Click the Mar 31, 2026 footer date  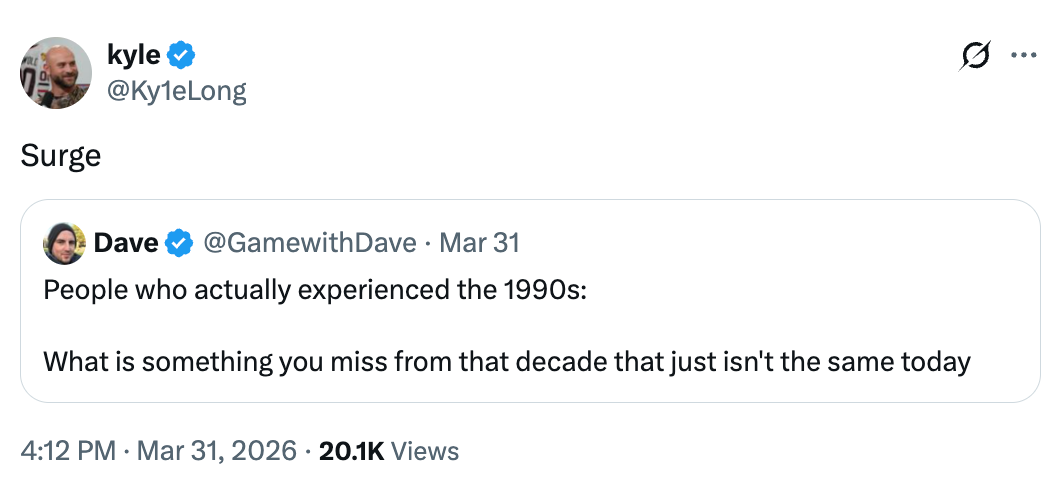(217, 451)
